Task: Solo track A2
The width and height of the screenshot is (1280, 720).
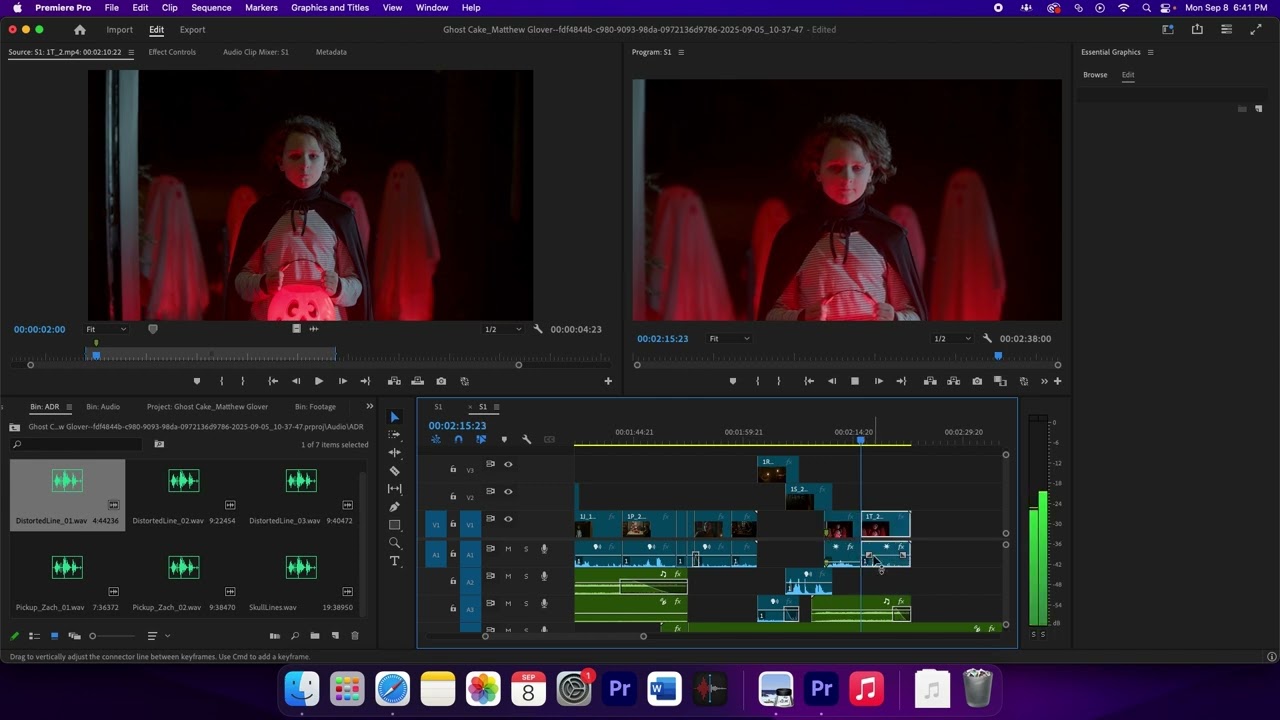Action: click(x=526, y=576)
